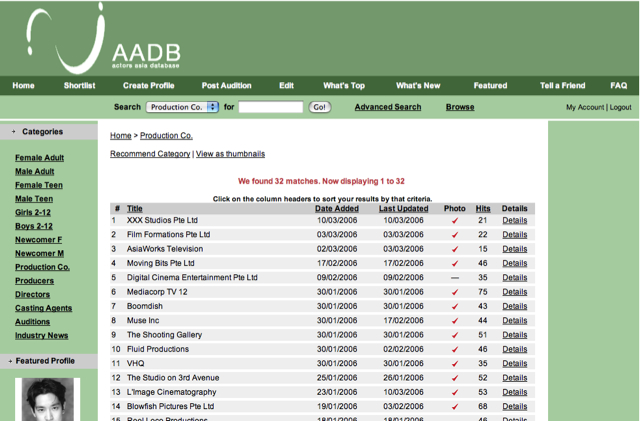Click the AADB logo

pos(103,39)
